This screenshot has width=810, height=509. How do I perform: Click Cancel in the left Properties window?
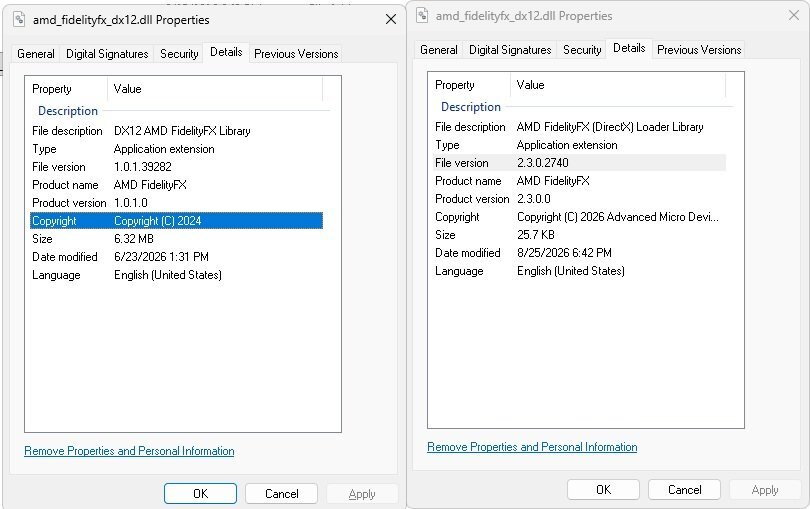282,493
